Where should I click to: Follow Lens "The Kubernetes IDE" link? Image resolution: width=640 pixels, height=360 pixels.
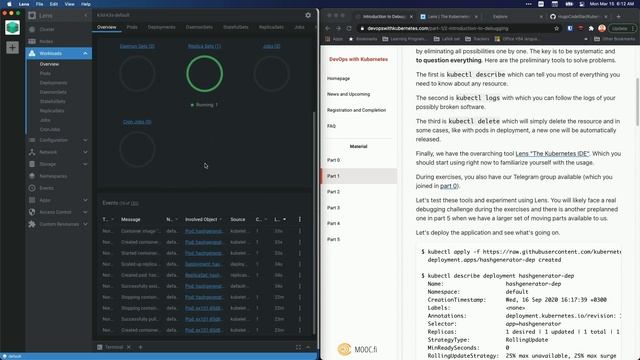tap(552, 153)
